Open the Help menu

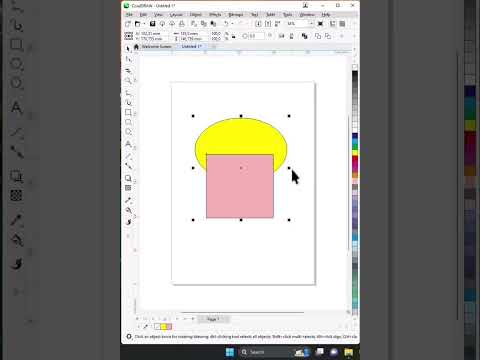326,15
